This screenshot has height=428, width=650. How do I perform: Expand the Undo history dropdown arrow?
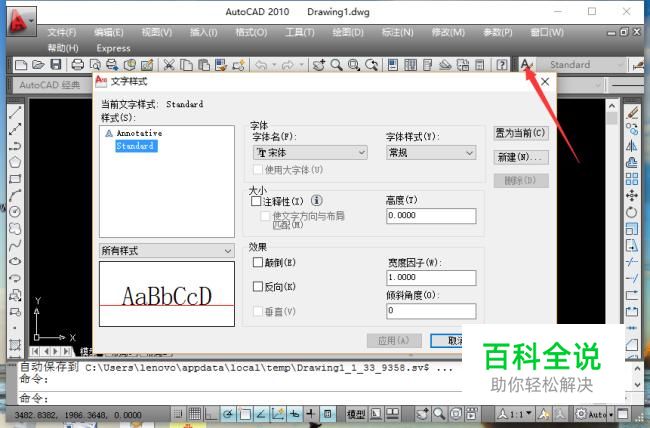274,65
